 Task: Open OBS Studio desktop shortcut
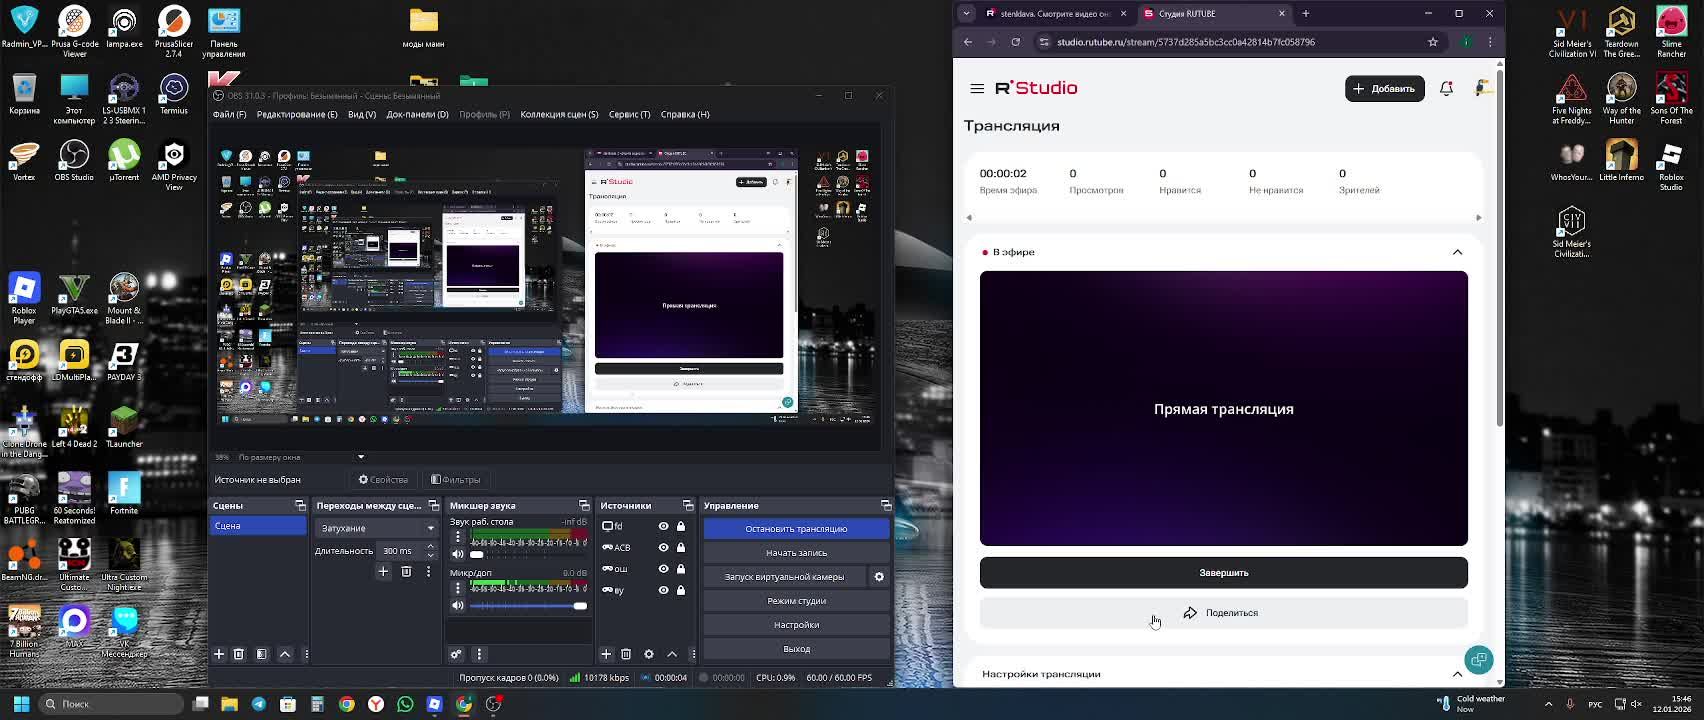click(x=74, y=160)
